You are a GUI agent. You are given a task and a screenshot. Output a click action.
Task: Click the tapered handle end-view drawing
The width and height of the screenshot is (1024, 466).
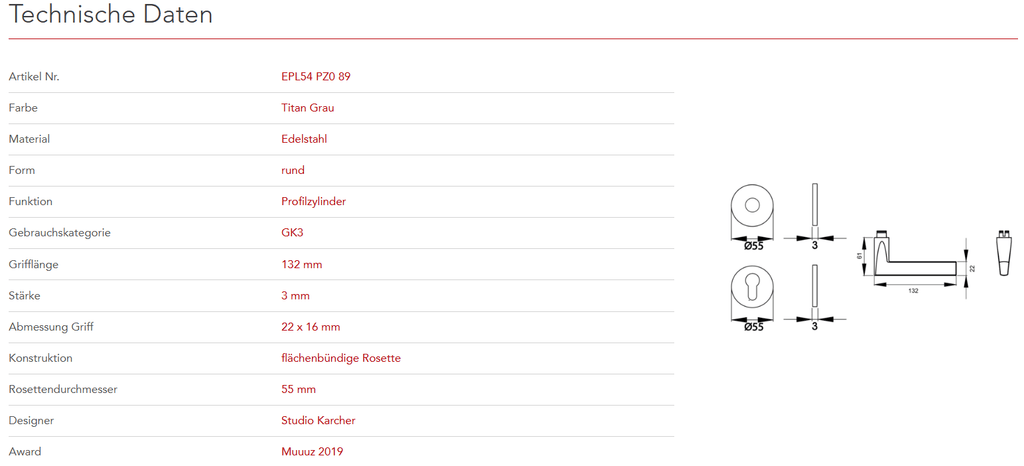pos(1002,255)
